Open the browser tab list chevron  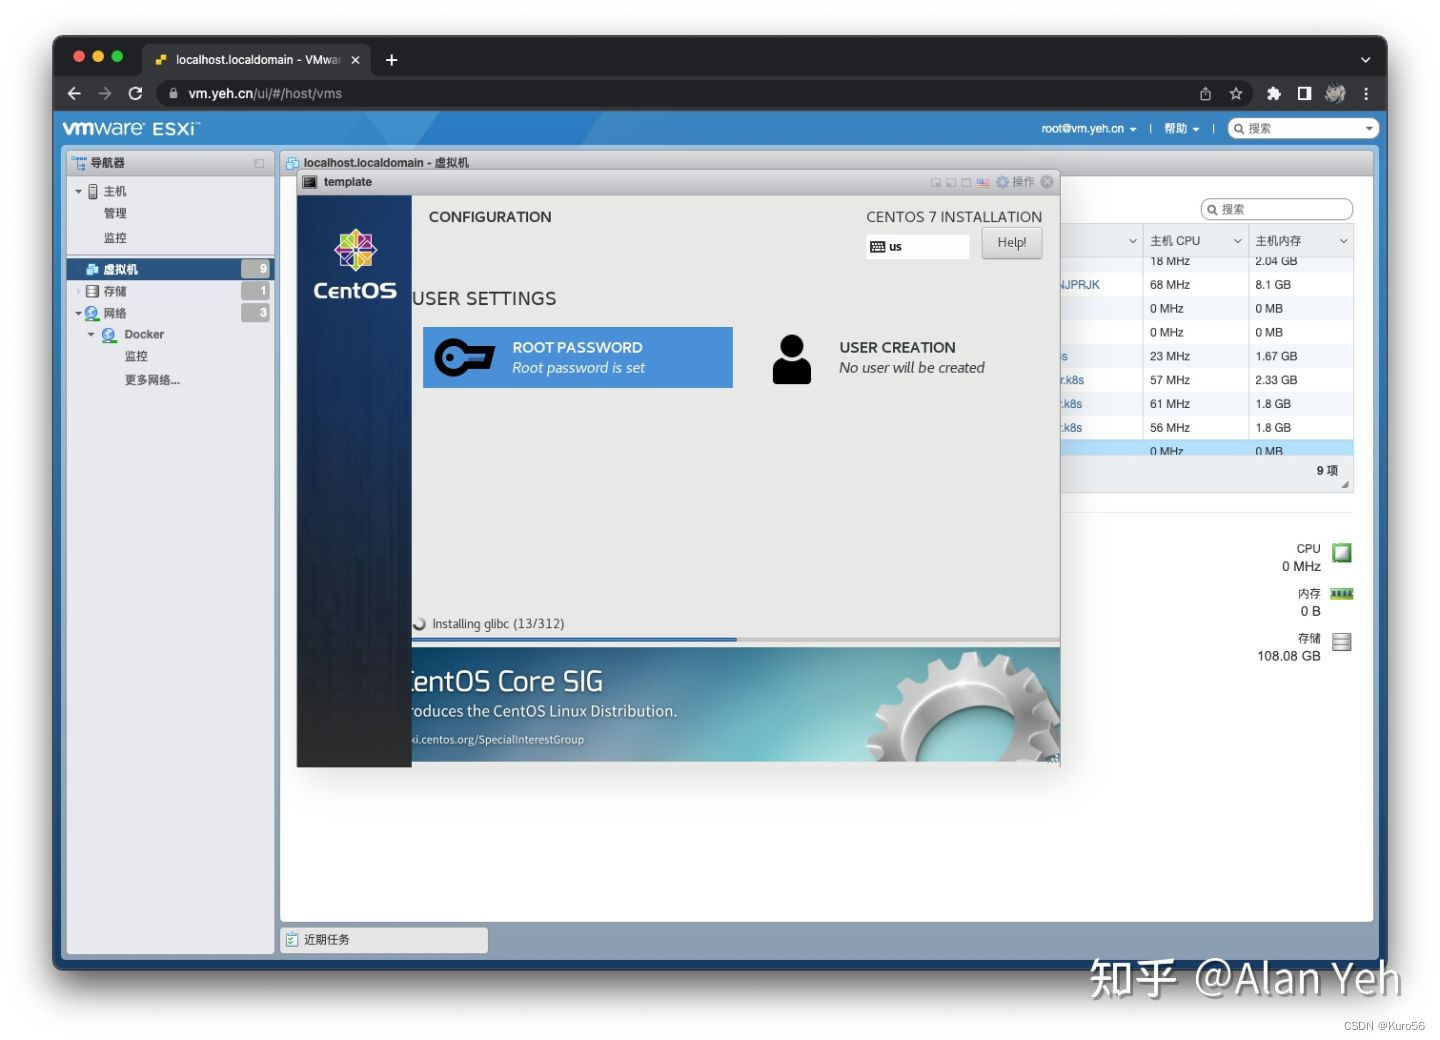point(1365,60)
